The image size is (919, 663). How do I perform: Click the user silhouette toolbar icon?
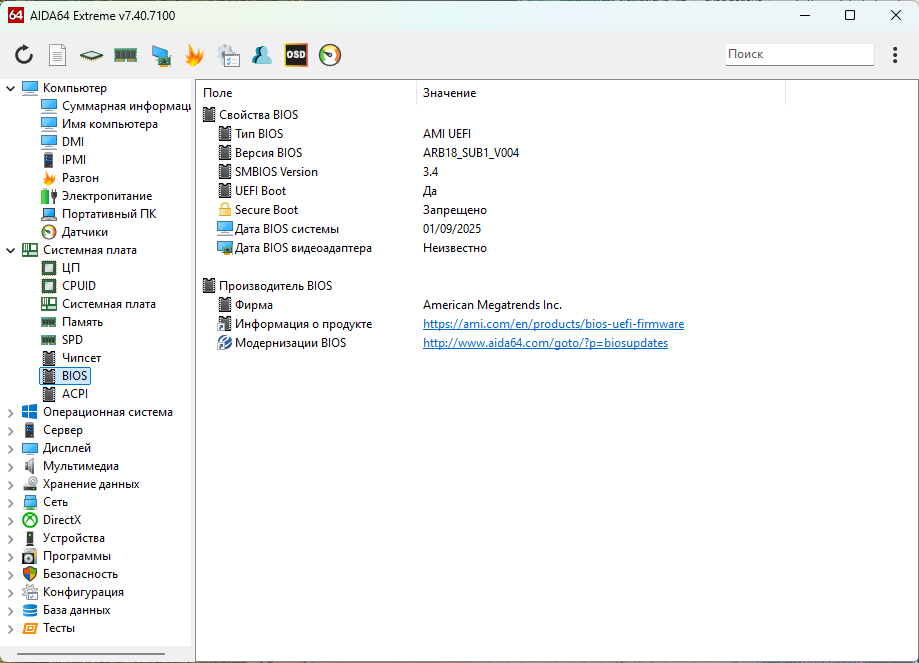click(x=262, y=55)
